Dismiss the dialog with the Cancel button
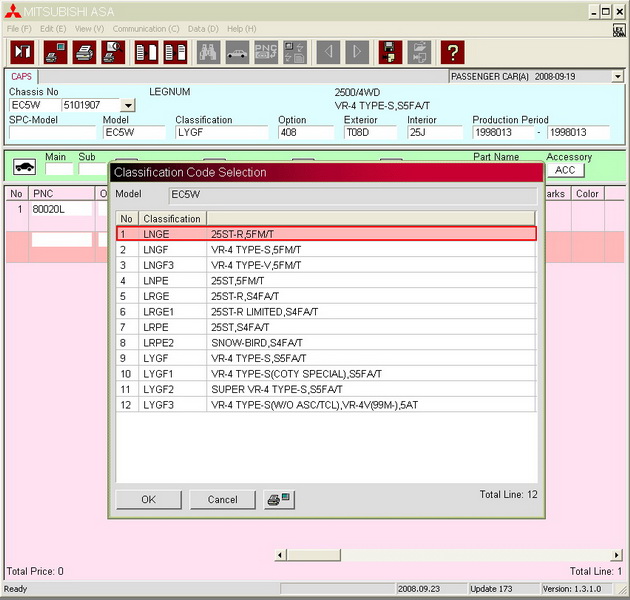The image size is (630, 600). tap(222, 500)
